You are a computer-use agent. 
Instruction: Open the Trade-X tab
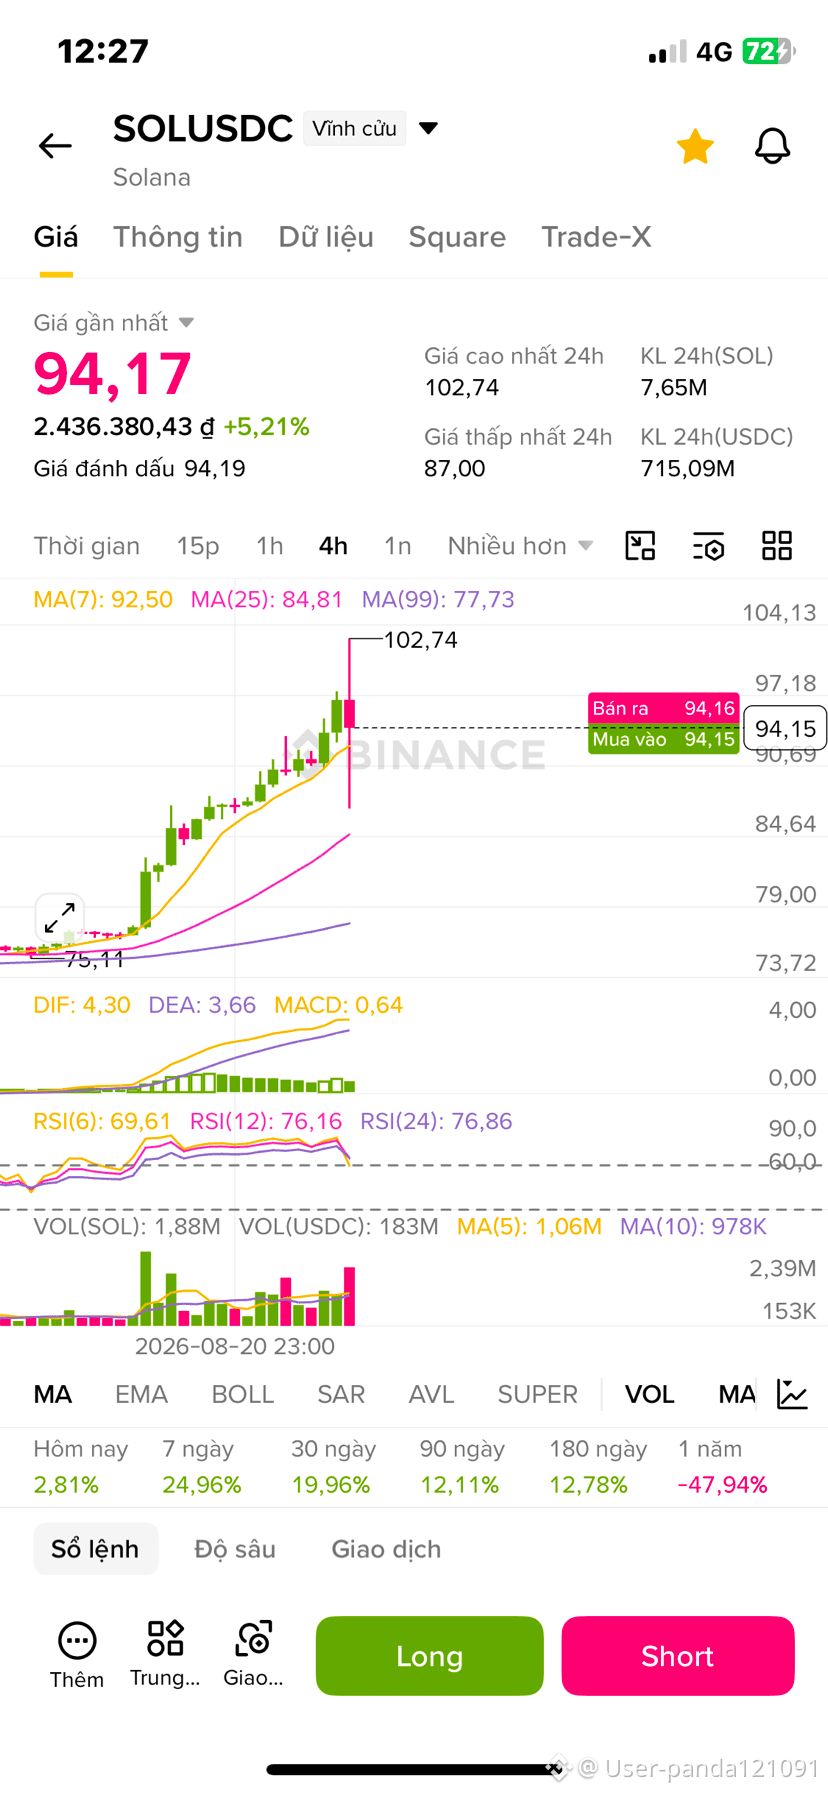coord(596,237)
